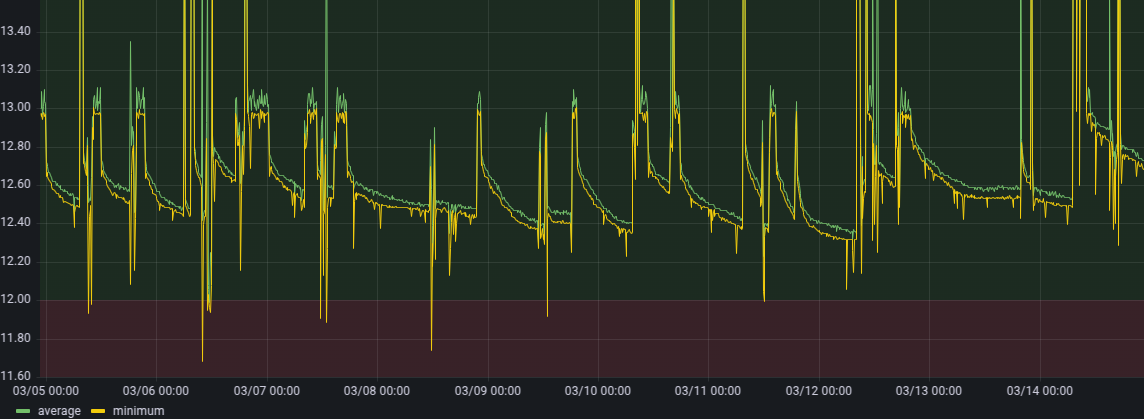The width and height of the screenshot is (1144, 419).
Task: Click the 03/08 00:00 time axis label
Action: pos(376,390)
